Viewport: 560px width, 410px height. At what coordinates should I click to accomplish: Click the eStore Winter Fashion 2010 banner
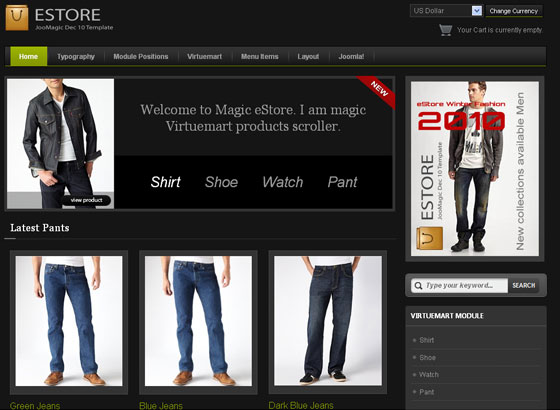475,169
